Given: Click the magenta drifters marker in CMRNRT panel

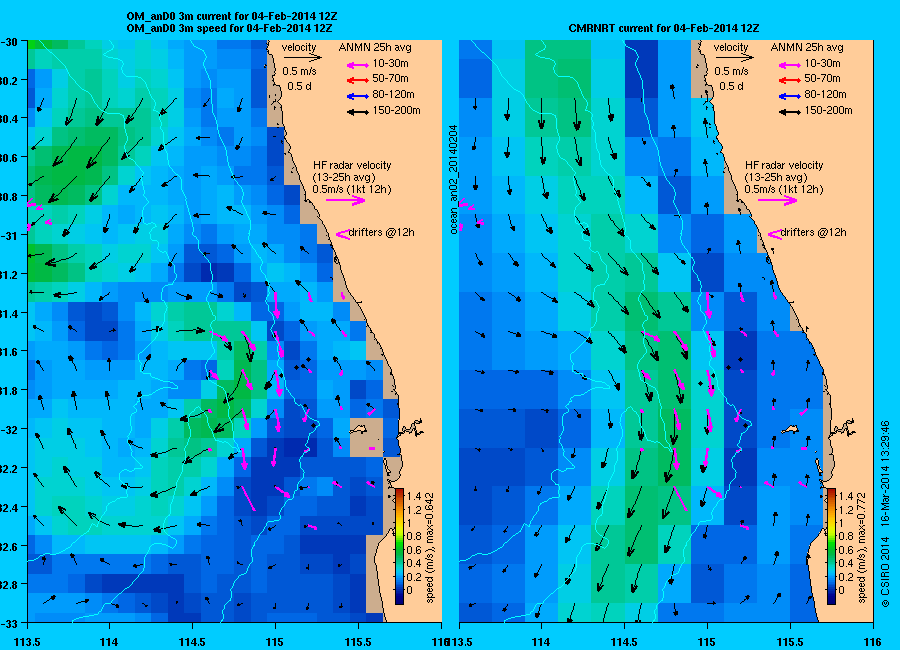Looking at the screenshot, I should click(x=775, y=234).
